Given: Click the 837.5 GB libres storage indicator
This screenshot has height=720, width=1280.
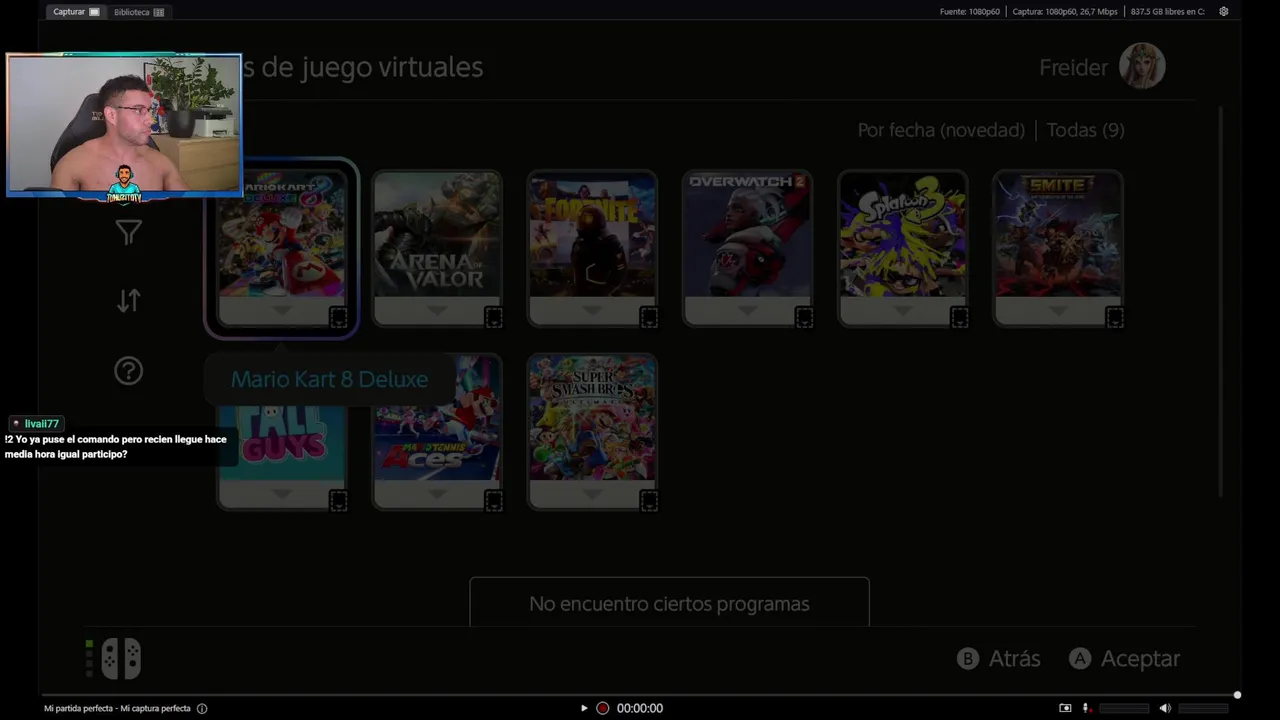Looking at the screenshot, I should point(1167,12).
